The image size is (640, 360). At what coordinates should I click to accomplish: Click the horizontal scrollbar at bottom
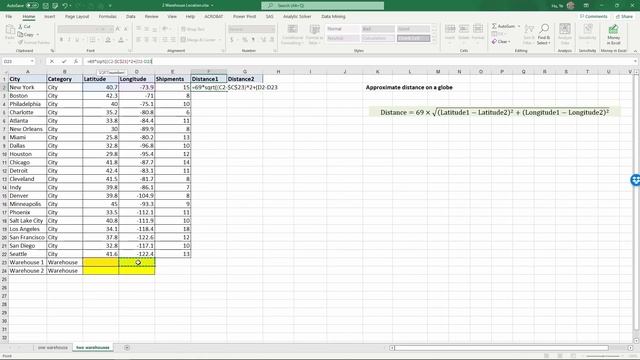[x=501, y=348]
